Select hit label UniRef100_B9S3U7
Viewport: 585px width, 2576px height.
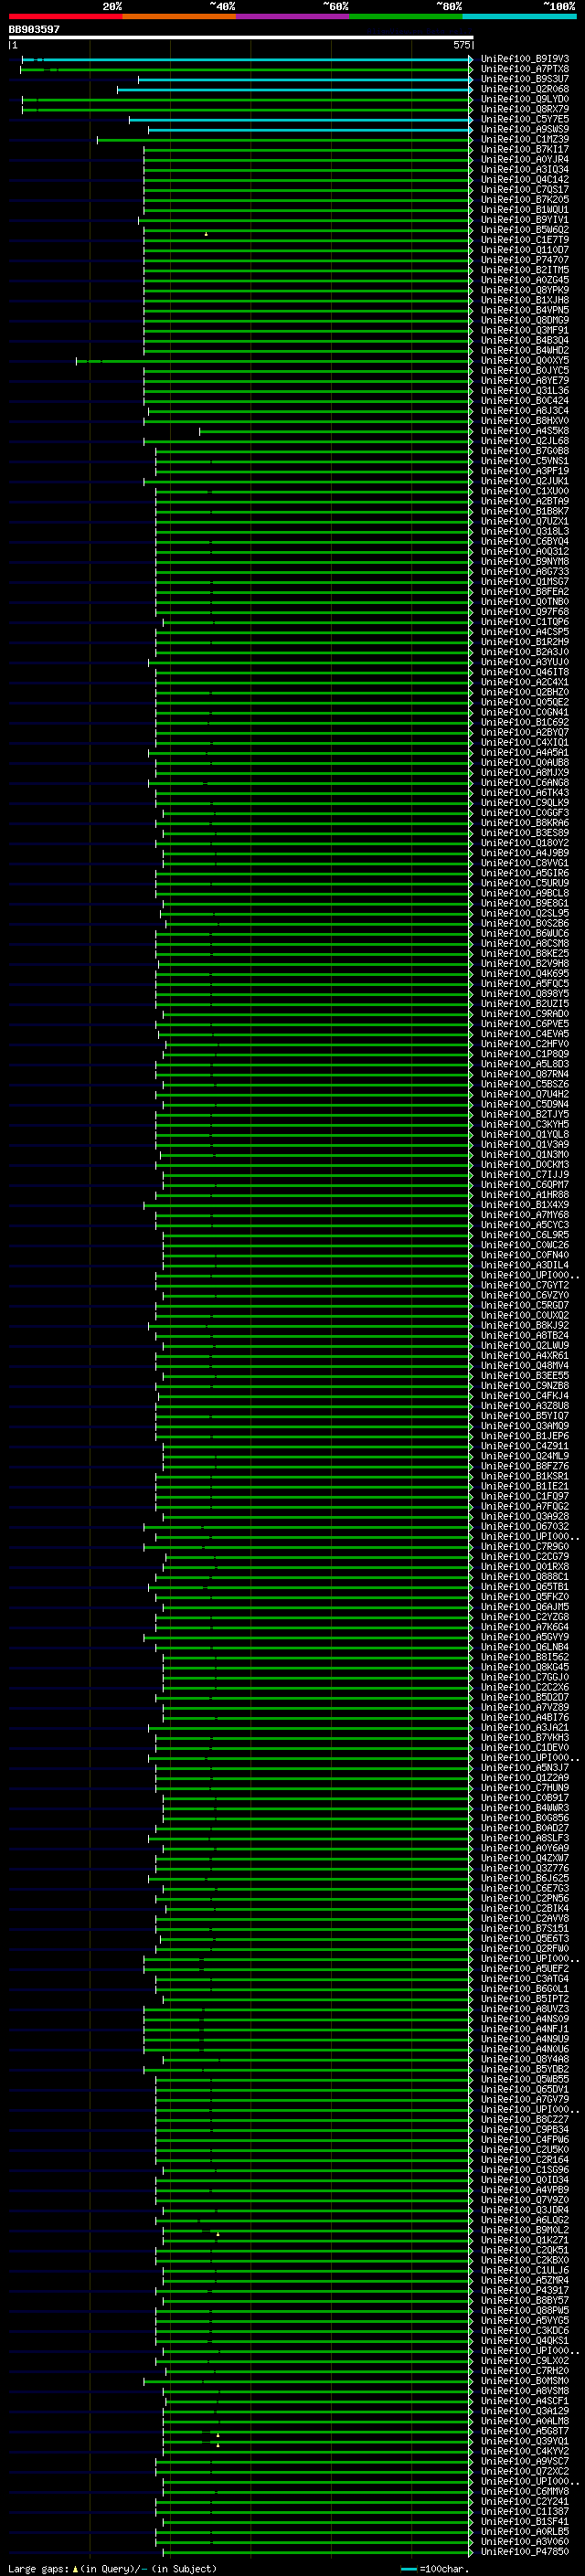tap(525, 79)
